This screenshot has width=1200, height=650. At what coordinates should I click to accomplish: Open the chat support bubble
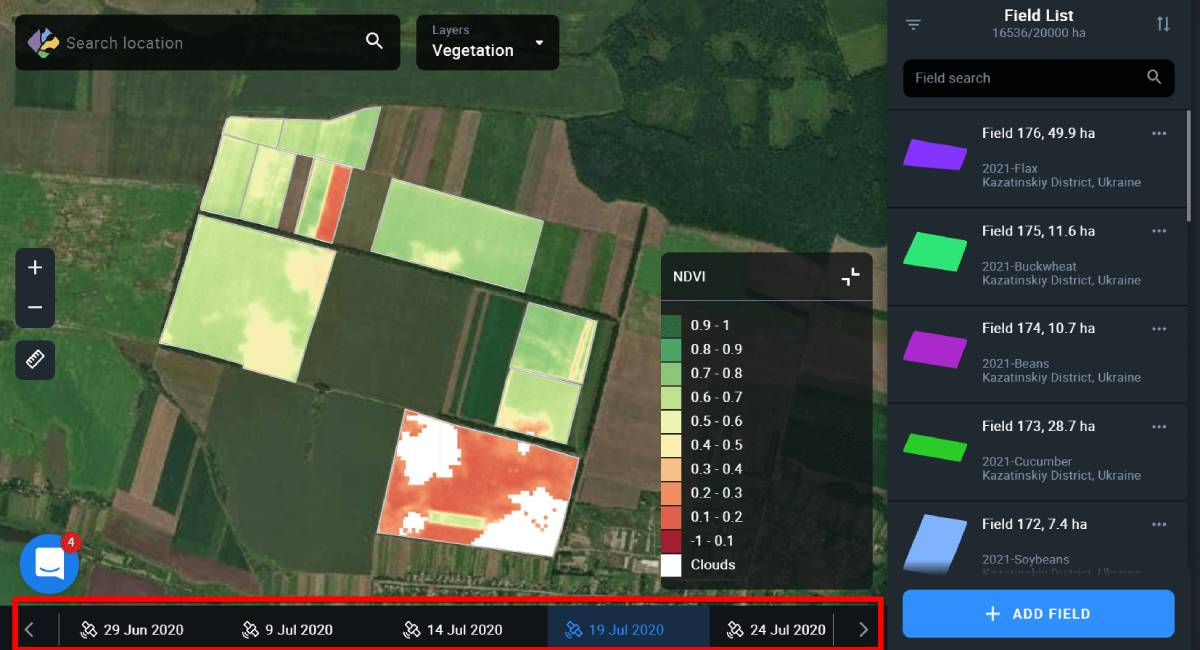(49, 564)
